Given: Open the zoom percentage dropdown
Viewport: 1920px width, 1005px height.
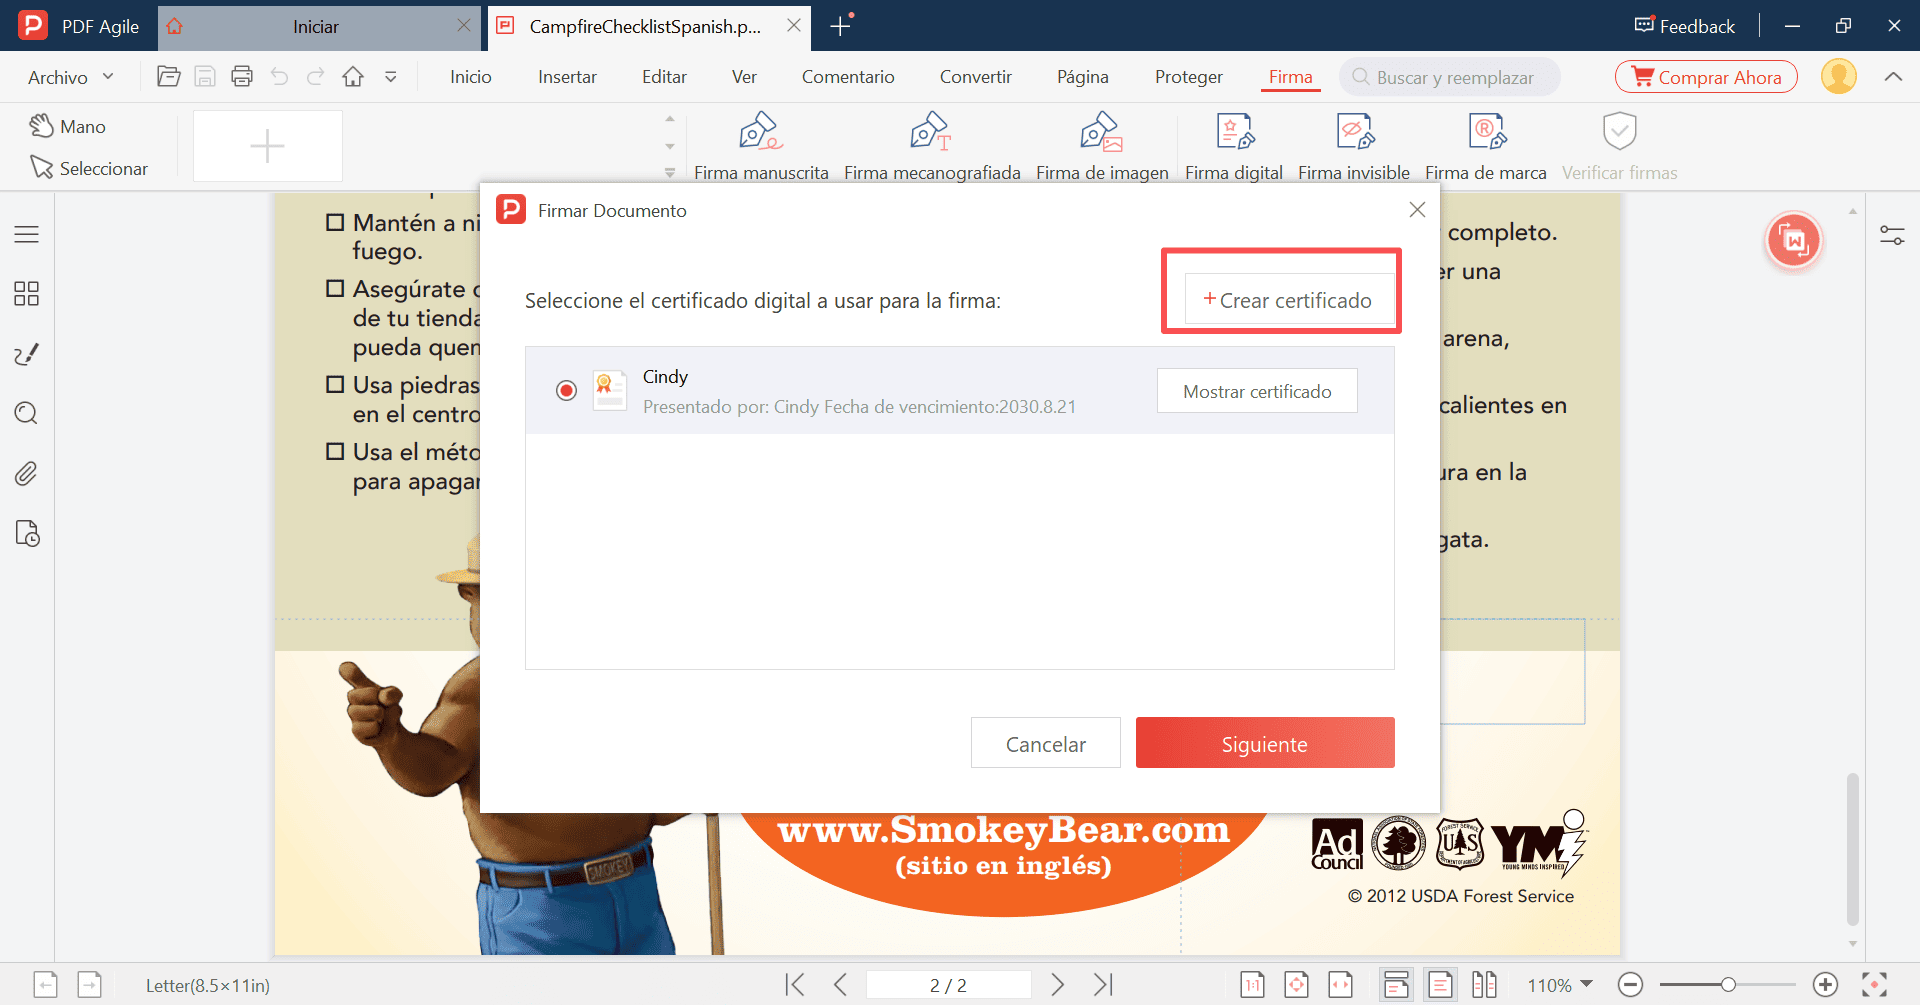Looking at the screenshot, I should (x=1557, y=984).
